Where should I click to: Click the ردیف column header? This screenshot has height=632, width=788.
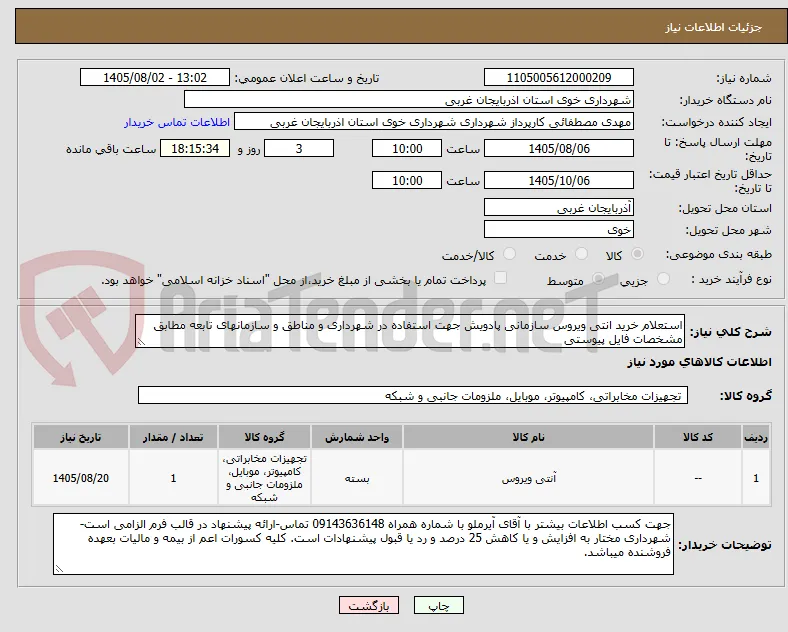(x=756, y=437)
